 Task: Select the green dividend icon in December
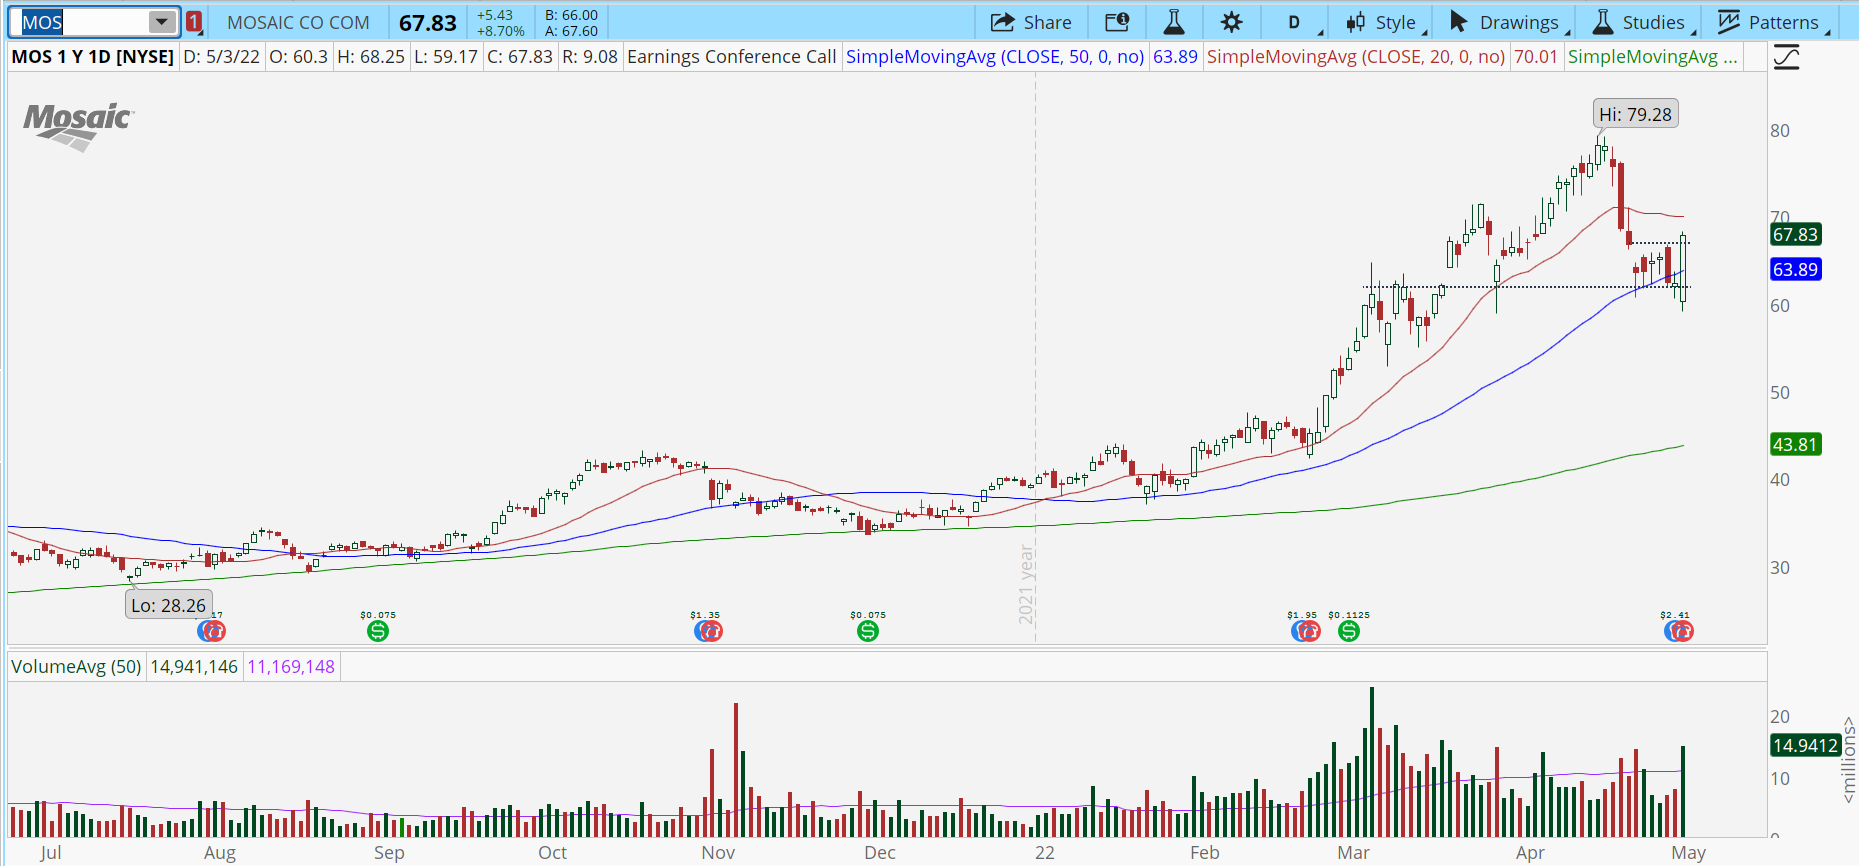tap(868, 631)
